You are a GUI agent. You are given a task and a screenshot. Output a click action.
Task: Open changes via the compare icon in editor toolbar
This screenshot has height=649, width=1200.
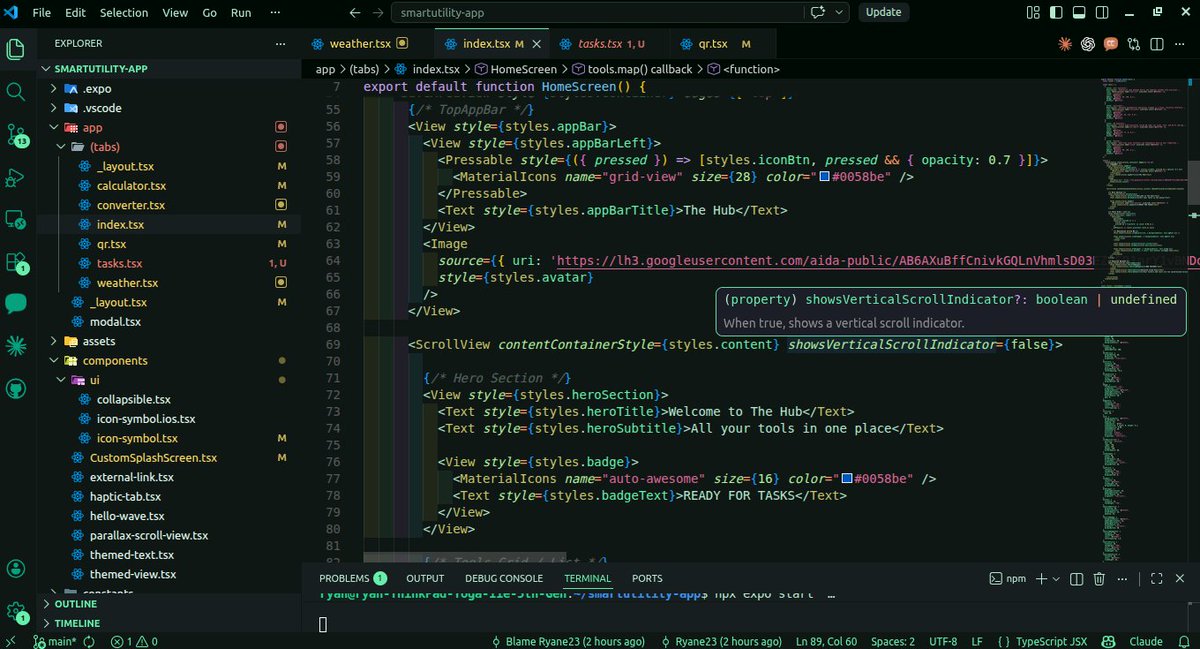(1133, 44)
